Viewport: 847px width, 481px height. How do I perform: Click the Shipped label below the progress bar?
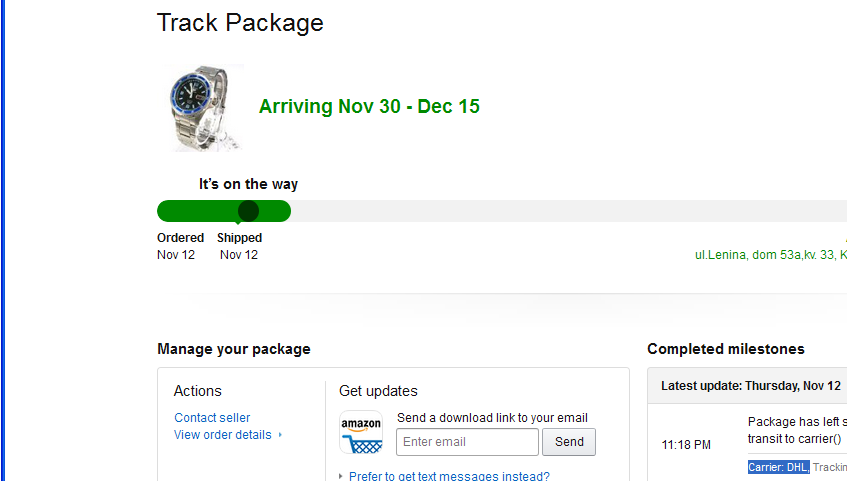(239, 238)
